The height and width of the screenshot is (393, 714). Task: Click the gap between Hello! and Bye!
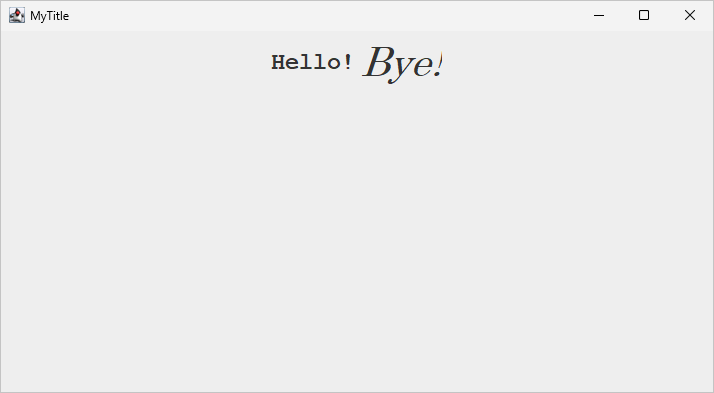click(x=357, y=63)
